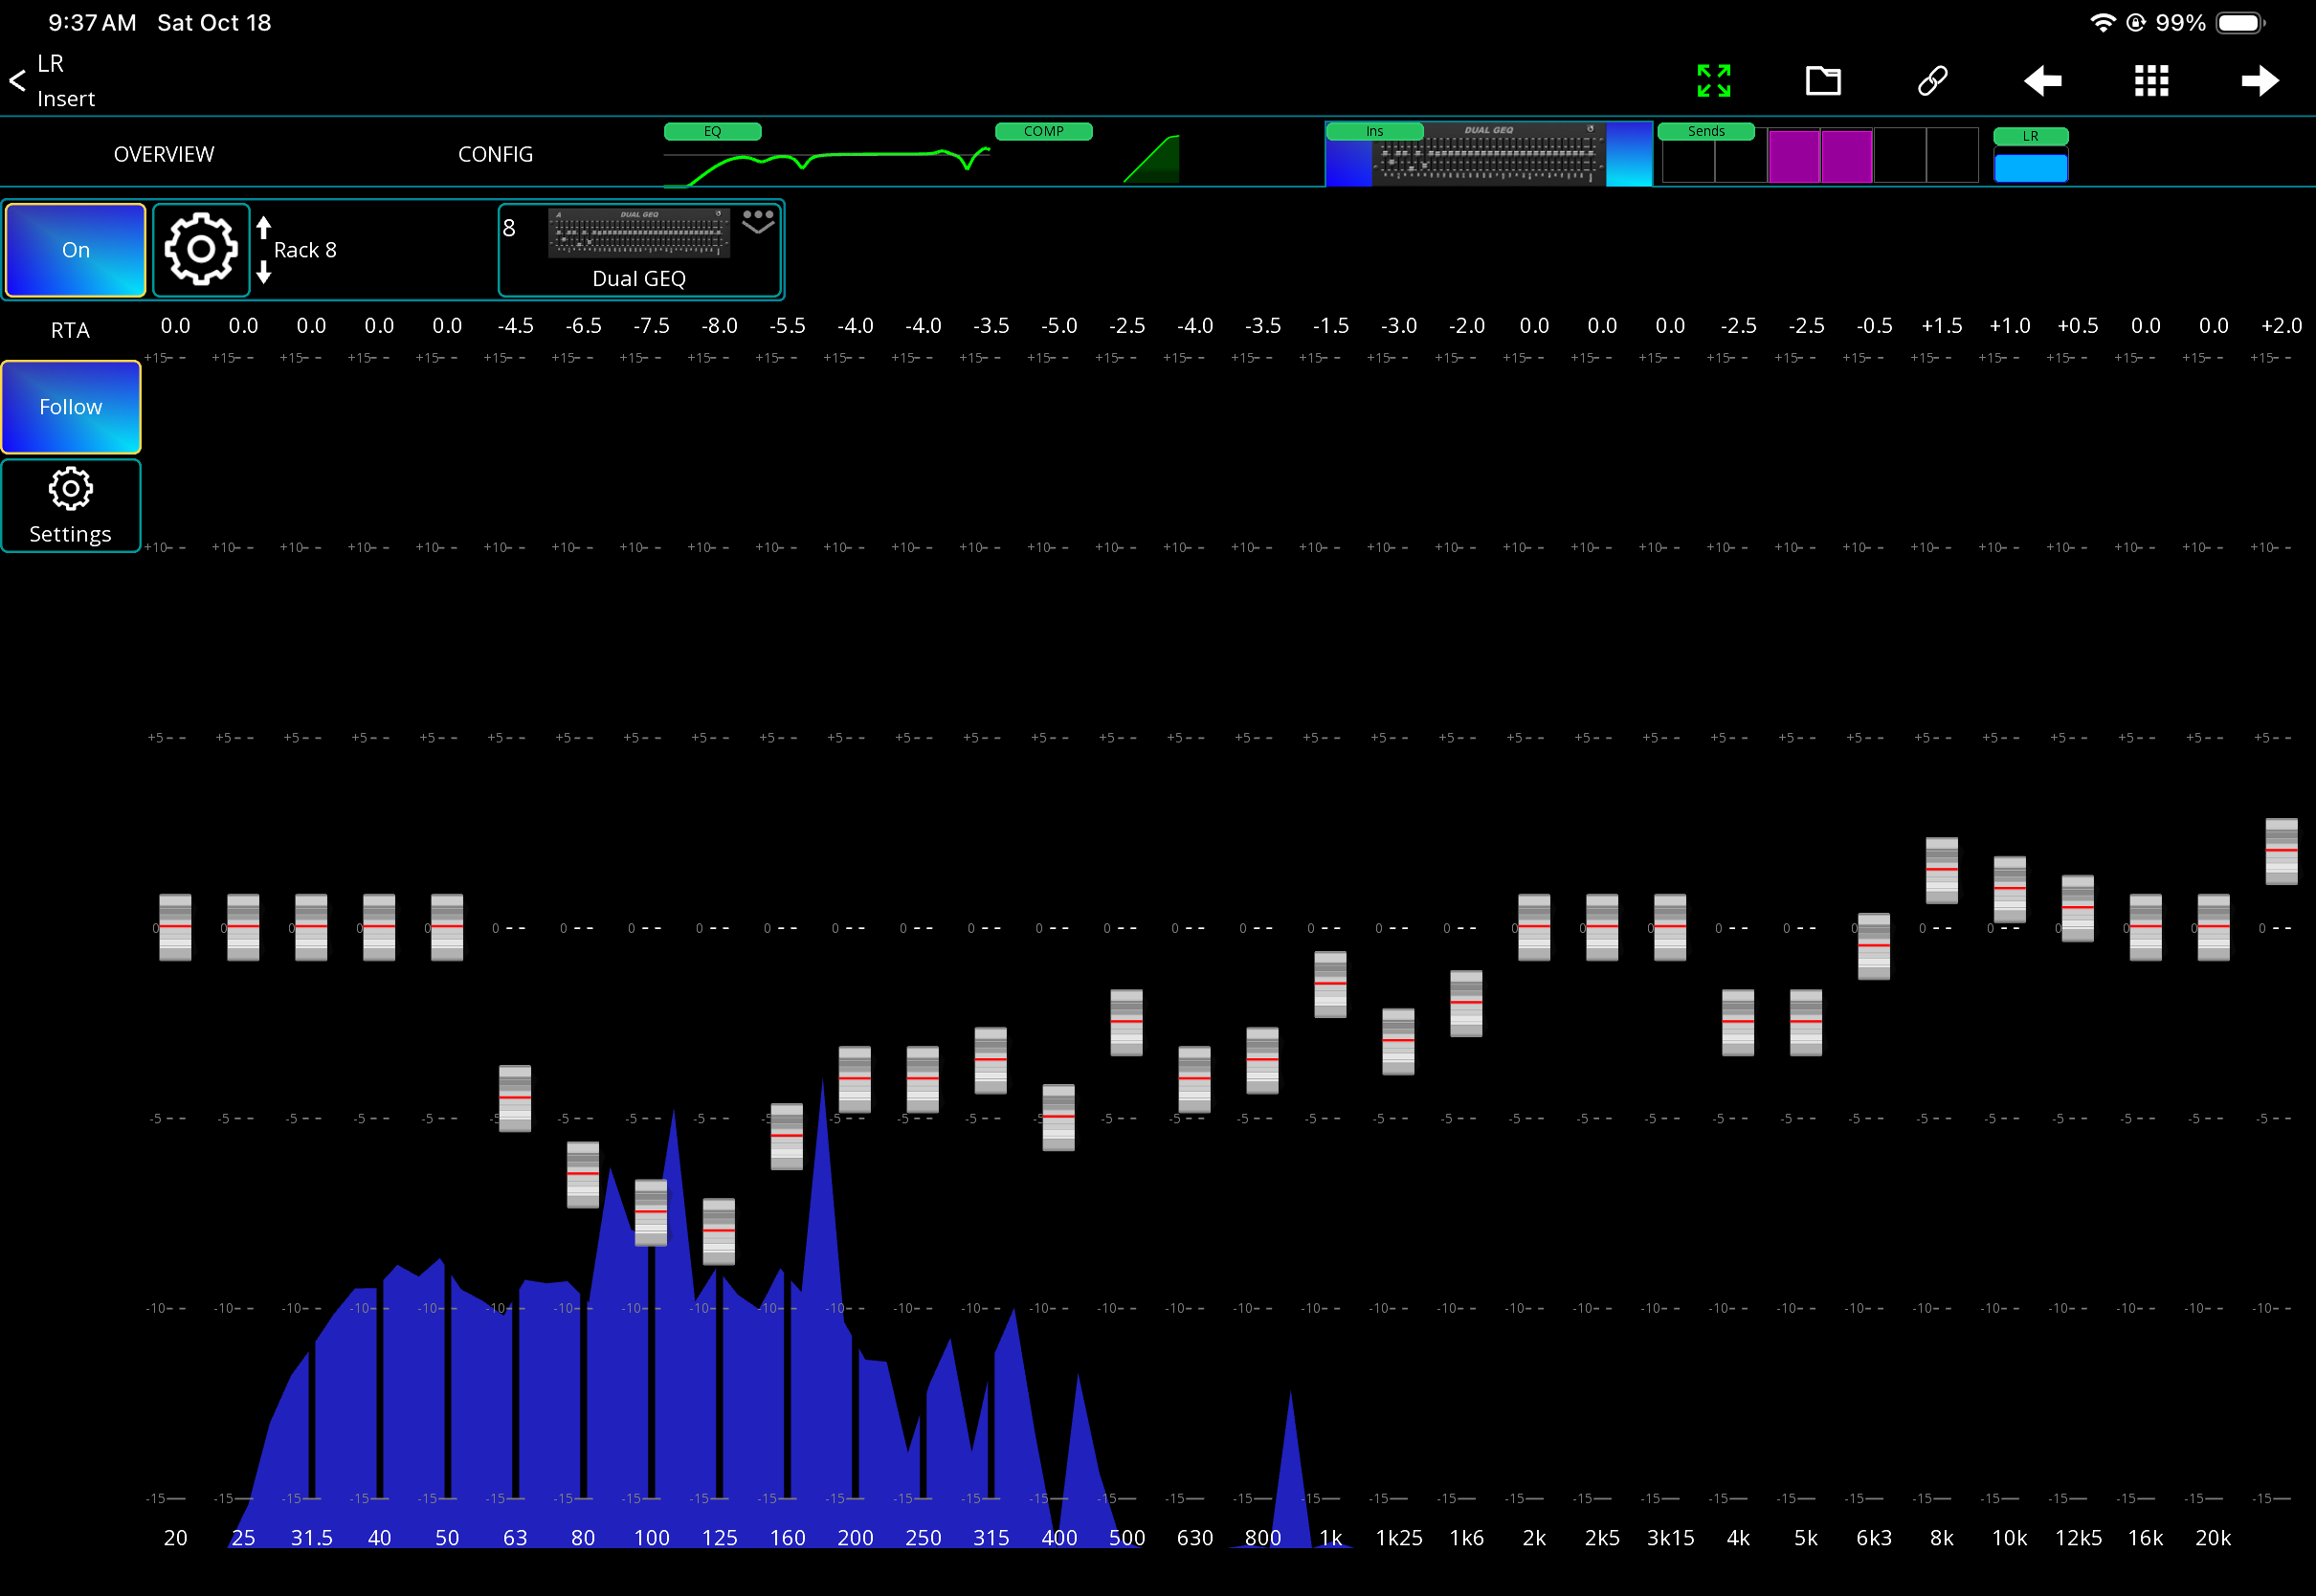Screen dimensions: 2316x1596
Task: Open the Sends tab
Action: pos(1818,154)
